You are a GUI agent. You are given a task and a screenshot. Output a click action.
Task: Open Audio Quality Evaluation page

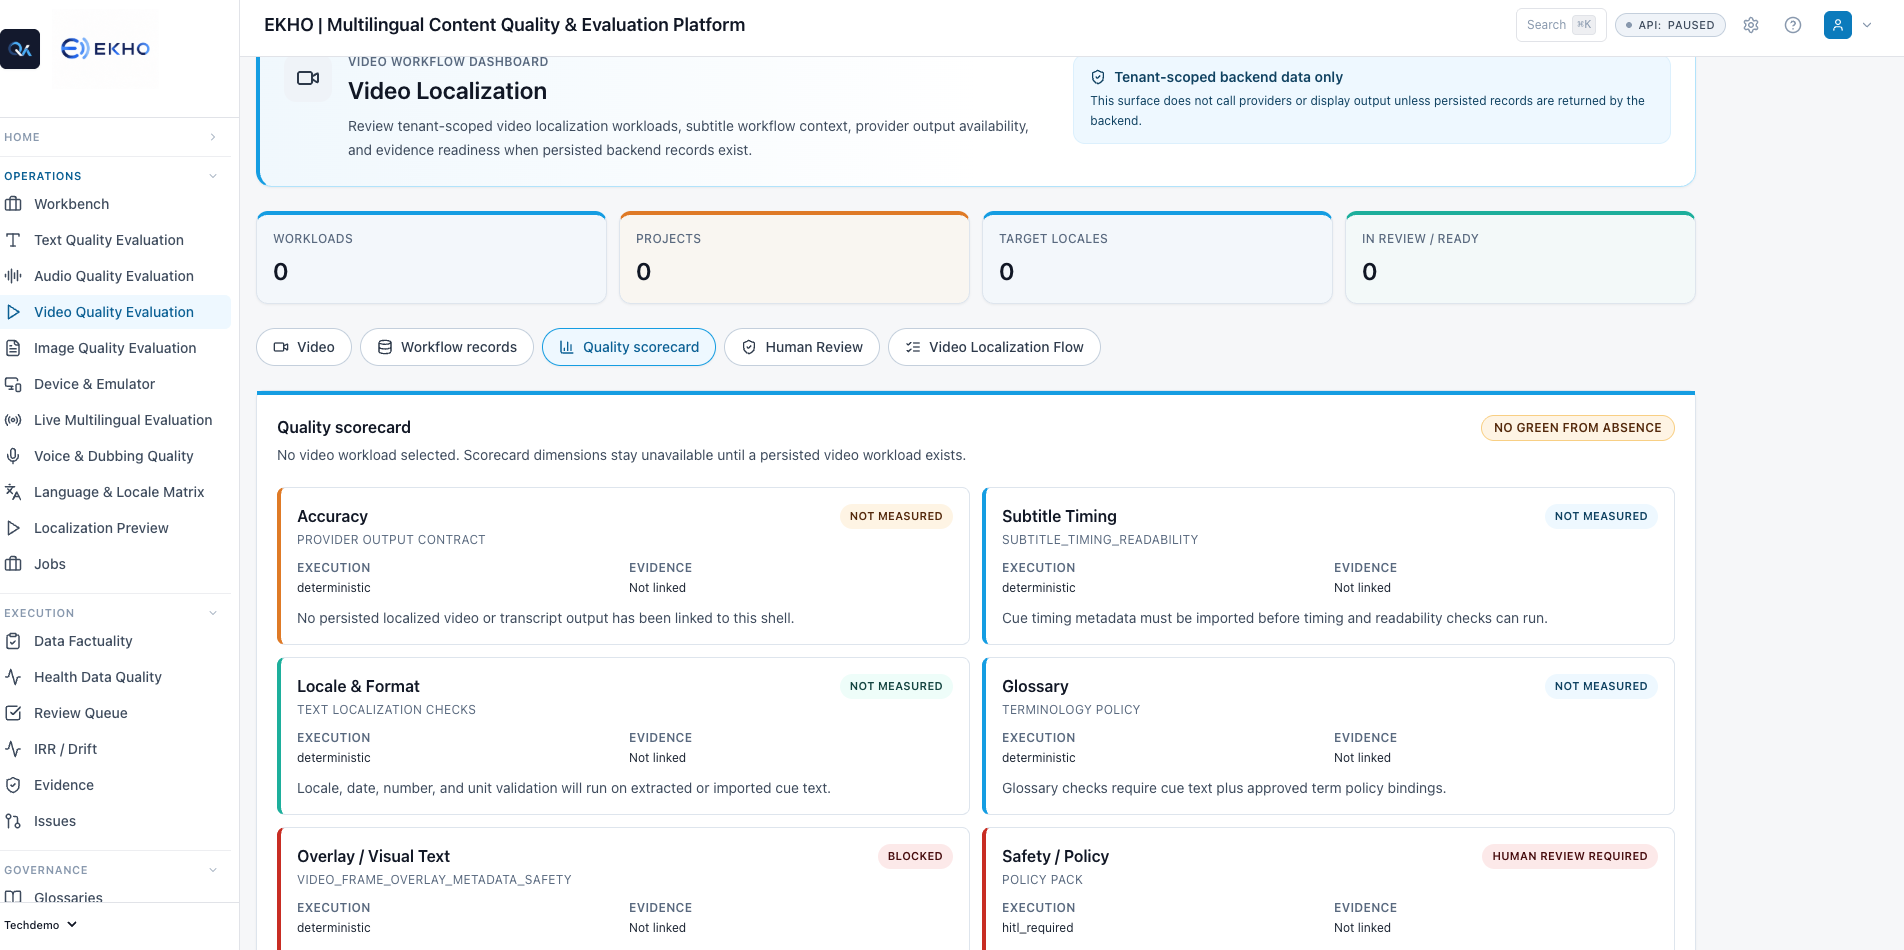115,276
